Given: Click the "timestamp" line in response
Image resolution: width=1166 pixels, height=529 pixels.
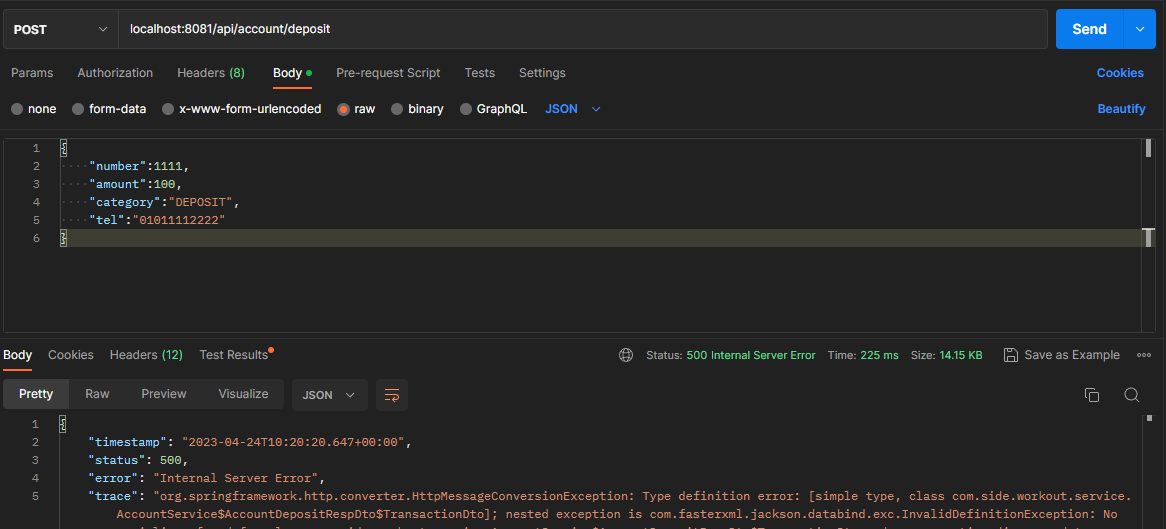Looking at the screenshot, I should pyautogui.click(x=250, y=442).
